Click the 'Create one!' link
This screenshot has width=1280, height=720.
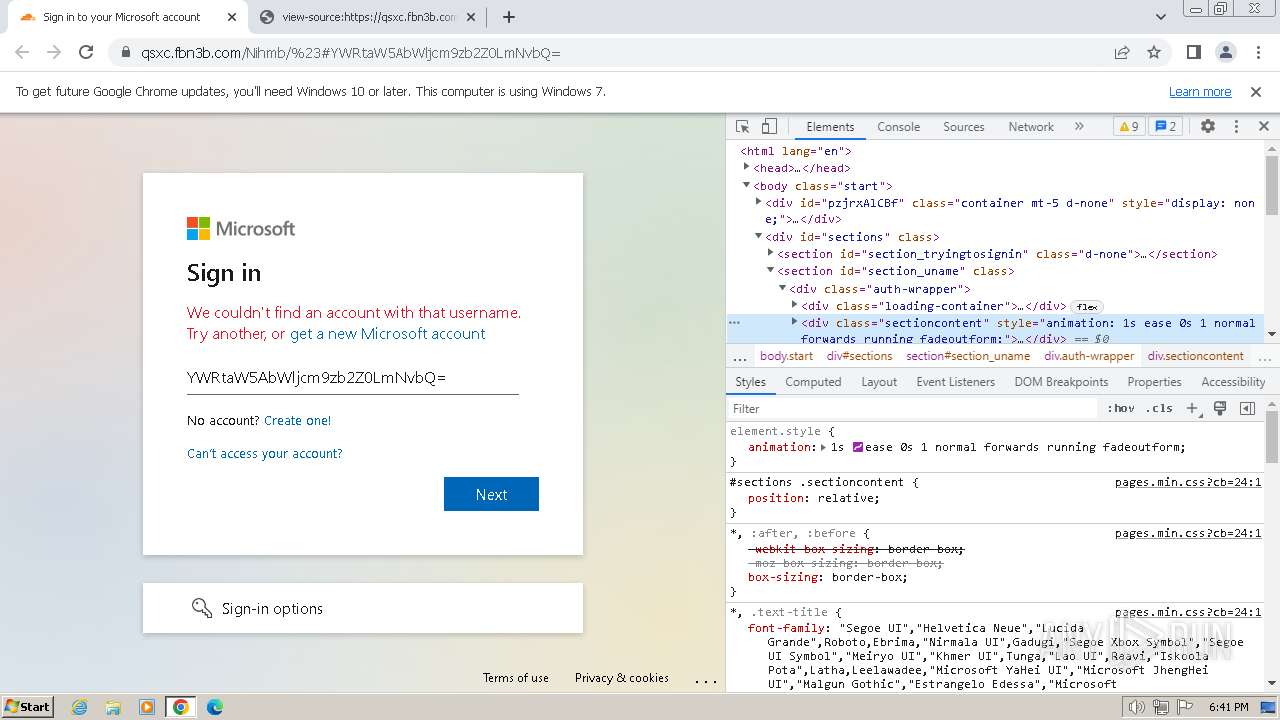(x=297, y=421)
